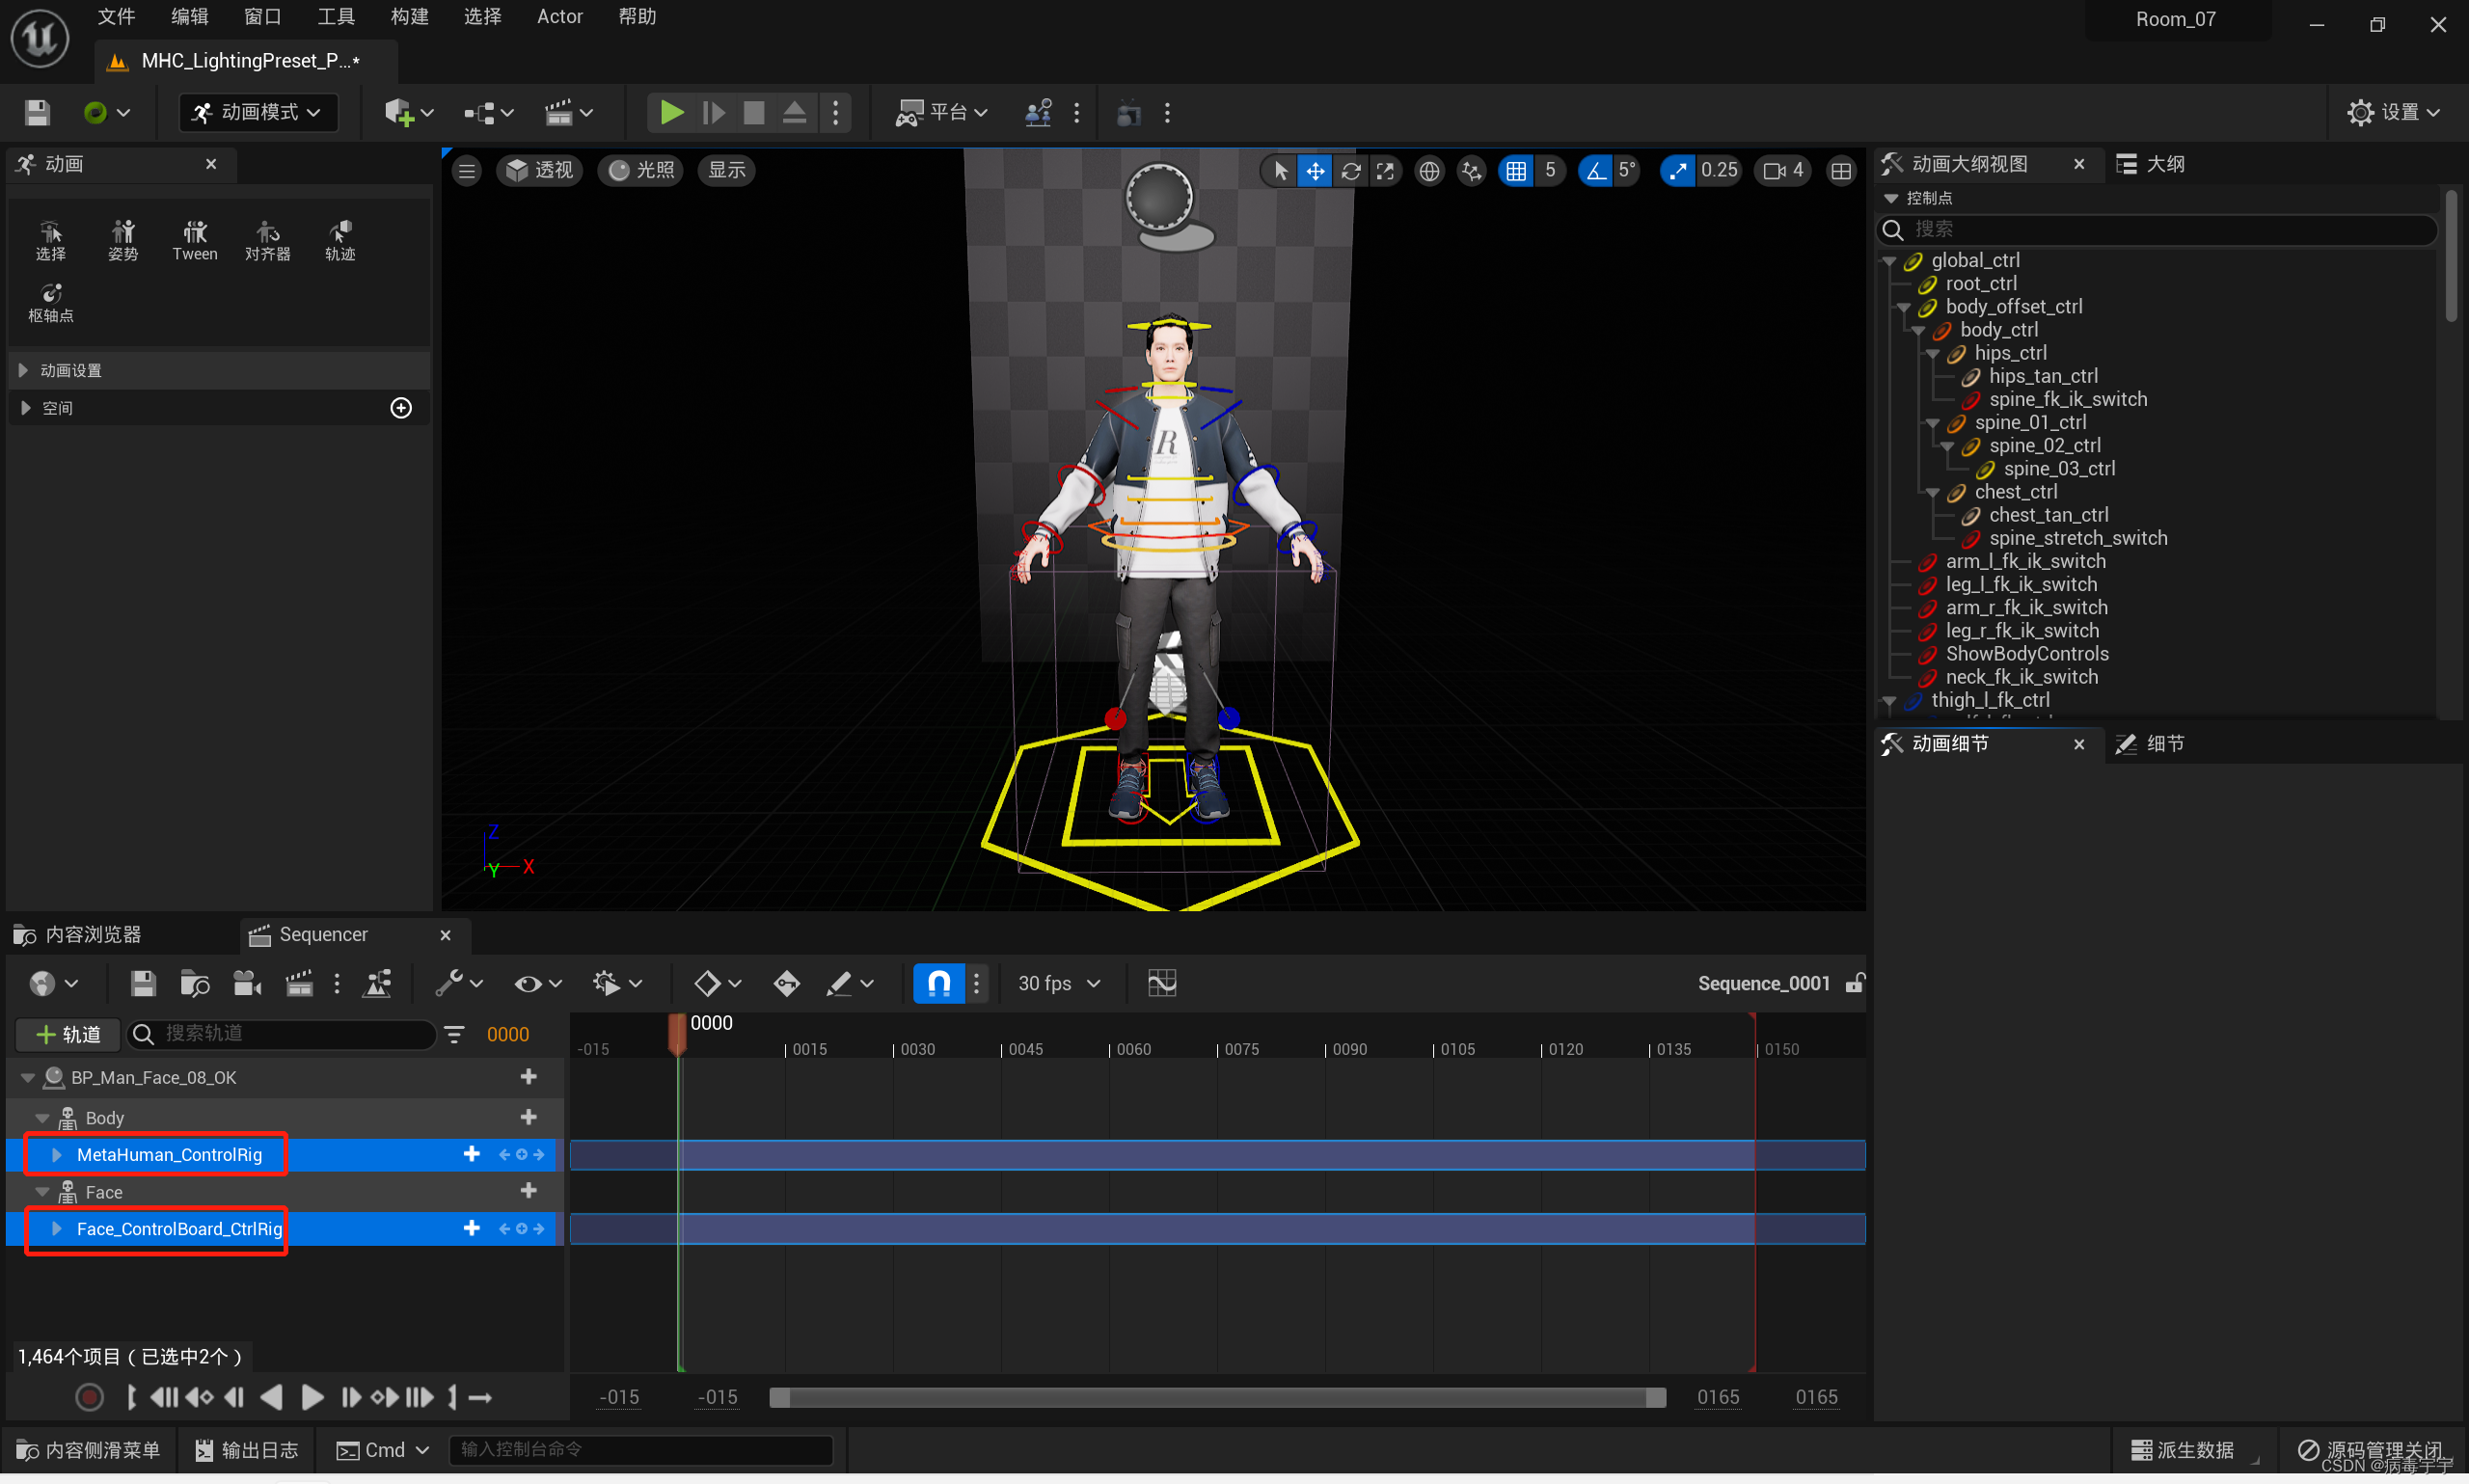
Task: Click the console command input field
Action: click(x=640, y=1449)
